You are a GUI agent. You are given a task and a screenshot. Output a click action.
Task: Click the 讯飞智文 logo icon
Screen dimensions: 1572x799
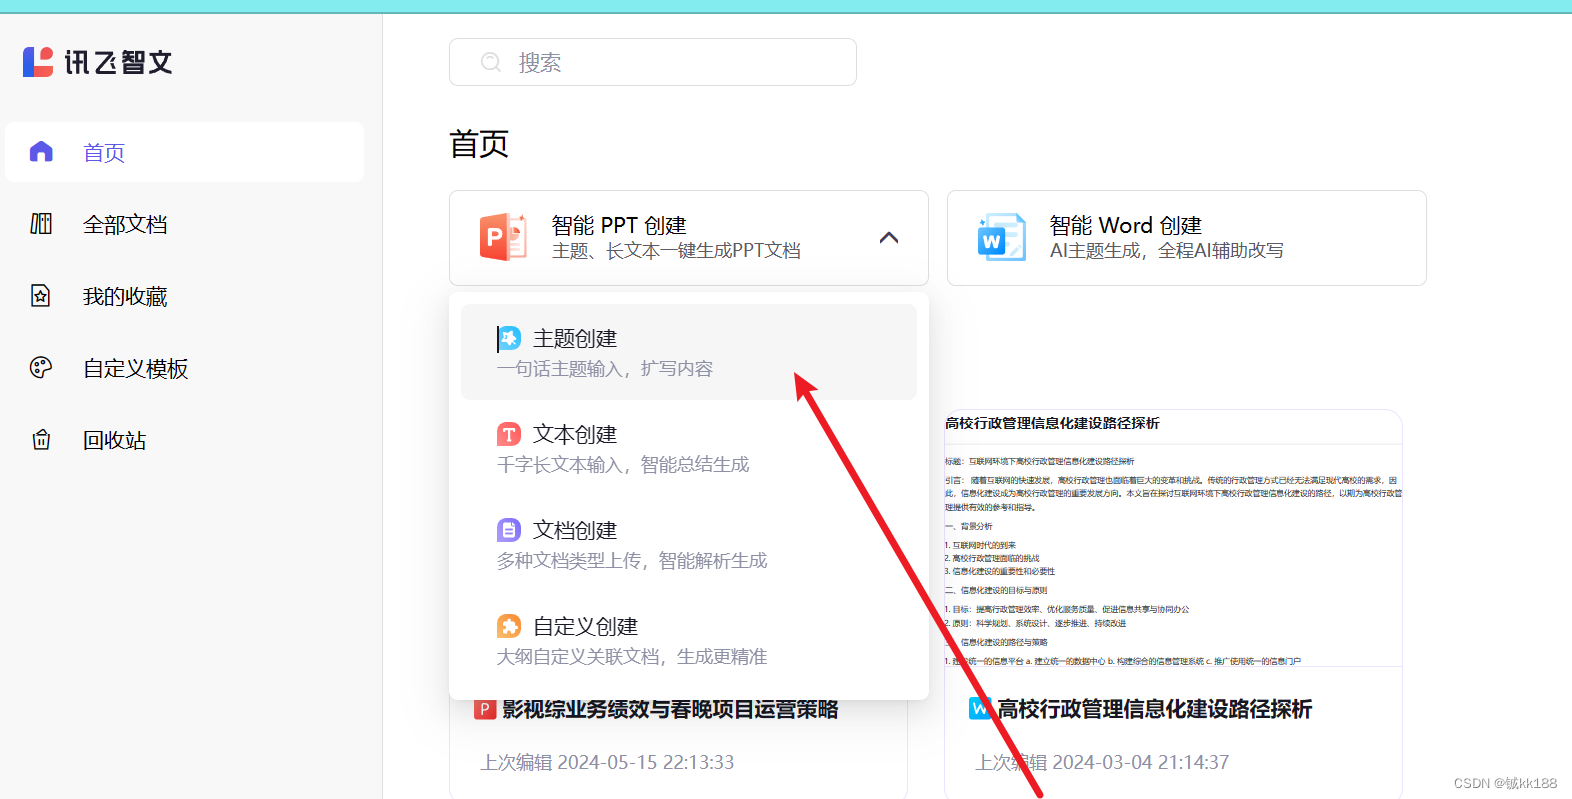click(38, 62)
